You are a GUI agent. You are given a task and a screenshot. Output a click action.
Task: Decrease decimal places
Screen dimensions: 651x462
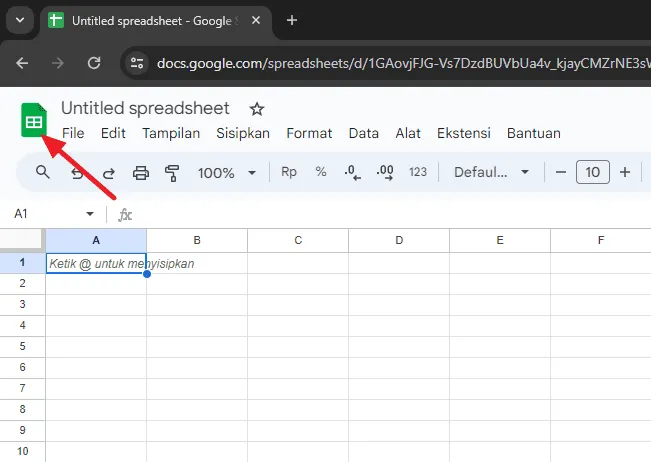click(x=352, y=172)
